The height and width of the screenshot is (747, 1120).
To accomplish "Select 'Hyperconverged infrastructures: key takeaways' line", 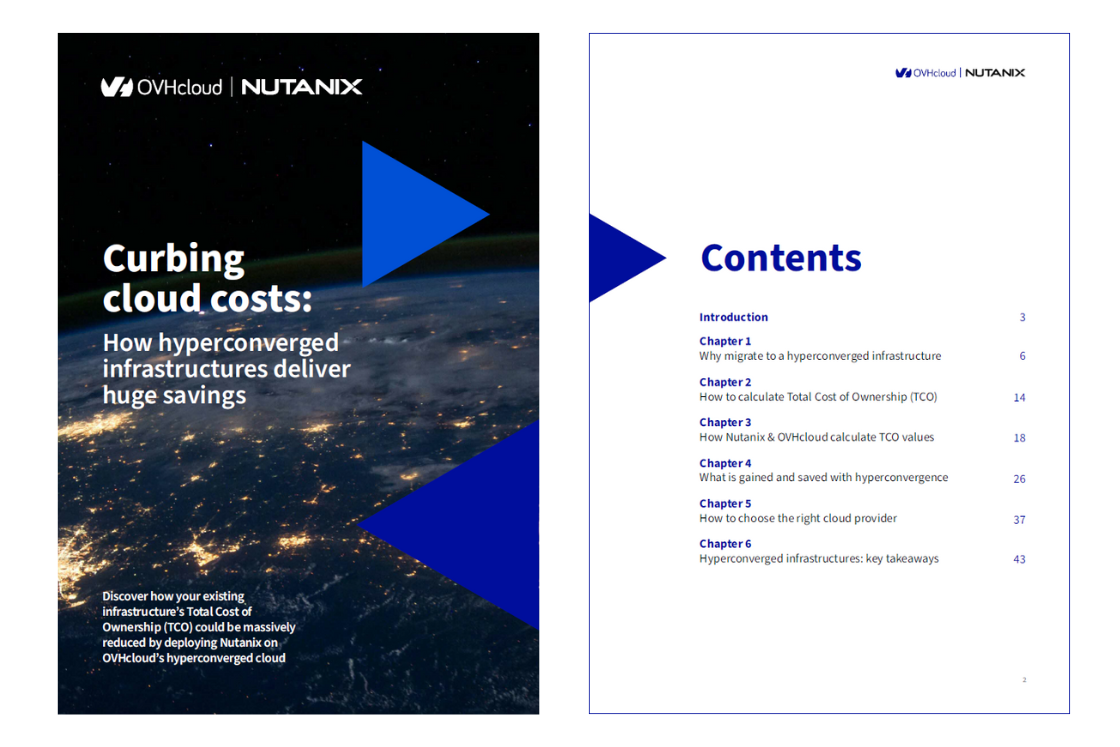I will [819, 558].
